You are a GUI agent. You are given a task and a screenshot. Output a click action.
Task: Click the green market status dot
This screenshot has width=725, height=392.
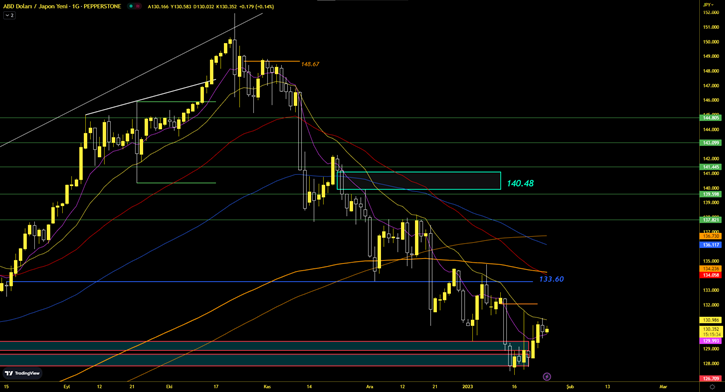pos(131,6)
